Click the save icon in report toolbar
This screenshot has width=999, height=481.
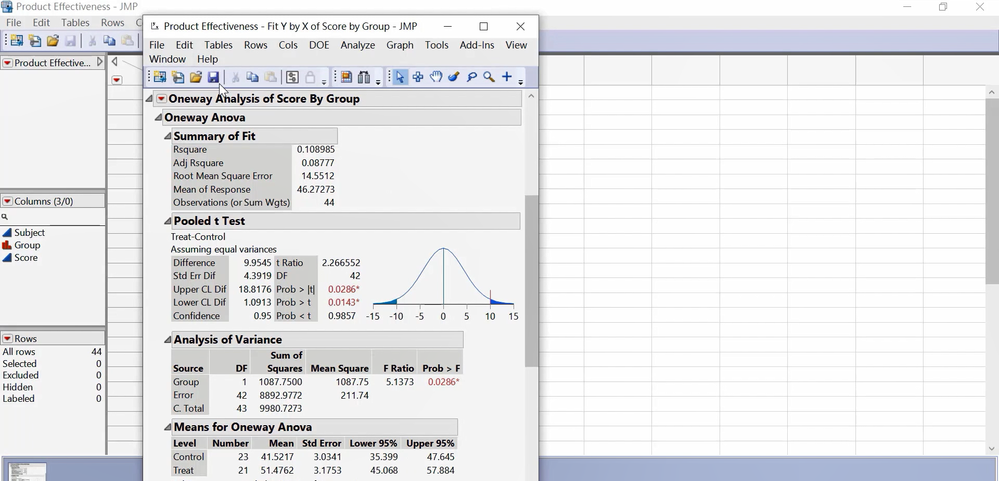(x=213, y=78)
